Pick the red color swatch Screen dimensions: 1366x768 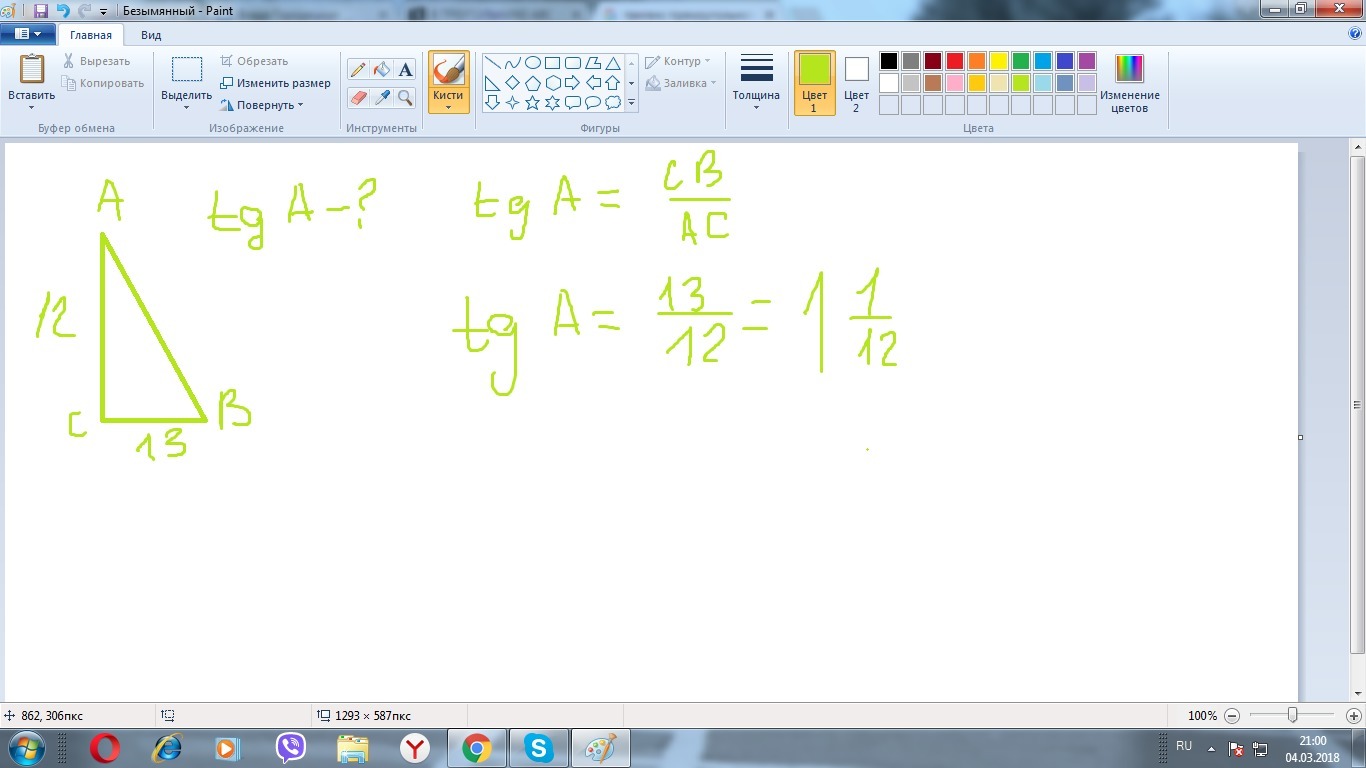955,61
